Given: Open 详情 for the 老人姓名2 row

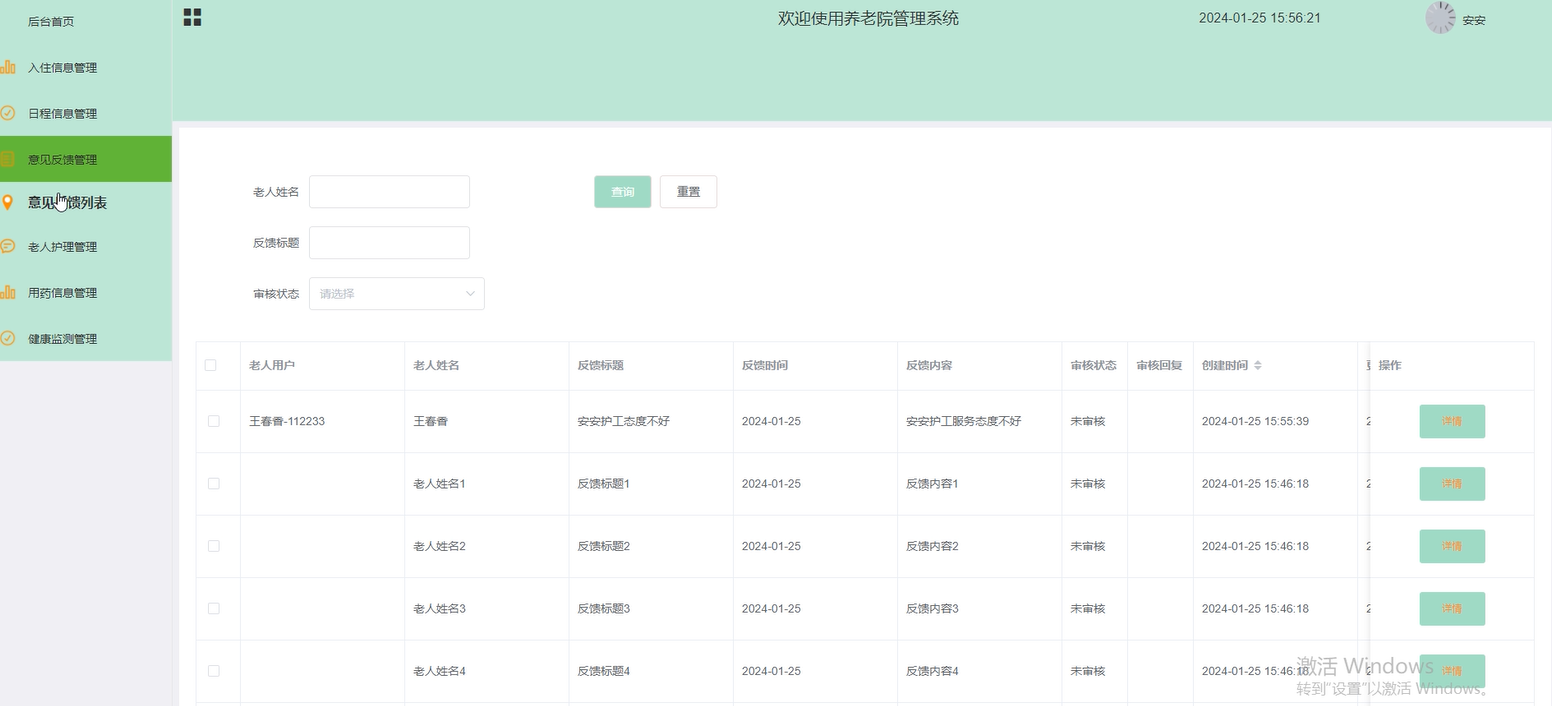Looking at the screenshot, I should pos(1452,546).
